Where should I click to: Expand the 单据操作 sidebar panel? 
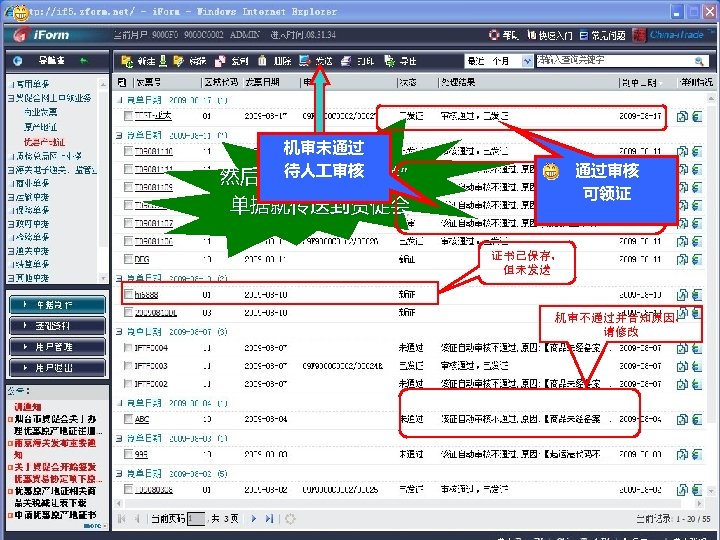[57, 305]
